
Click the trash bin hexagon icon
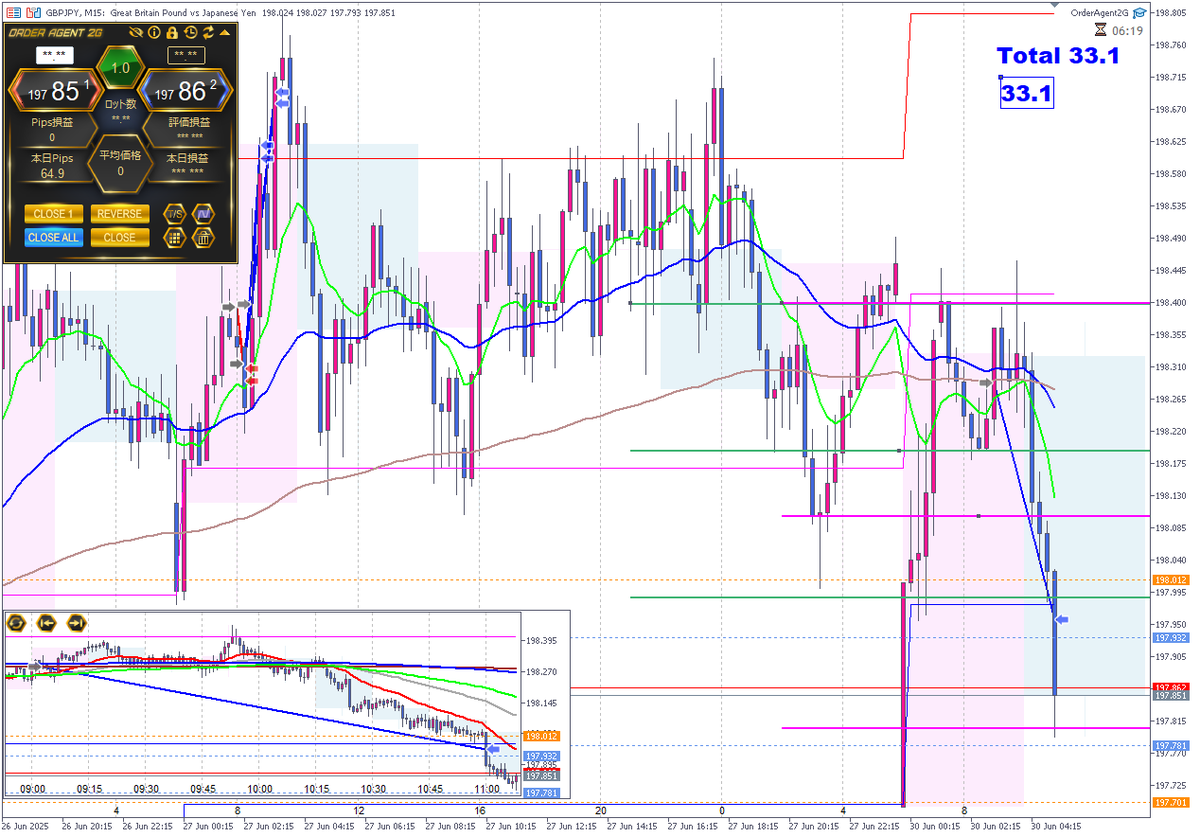(203, 238)
